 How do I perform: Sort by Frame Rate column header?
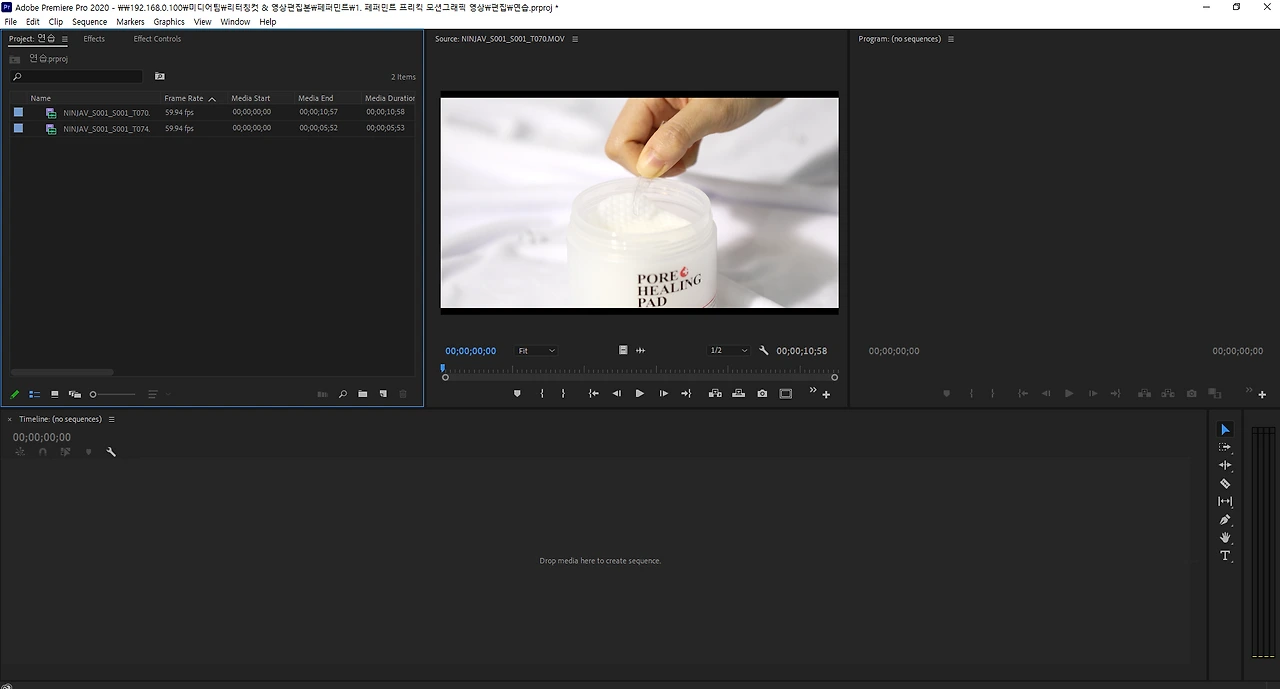184,98
